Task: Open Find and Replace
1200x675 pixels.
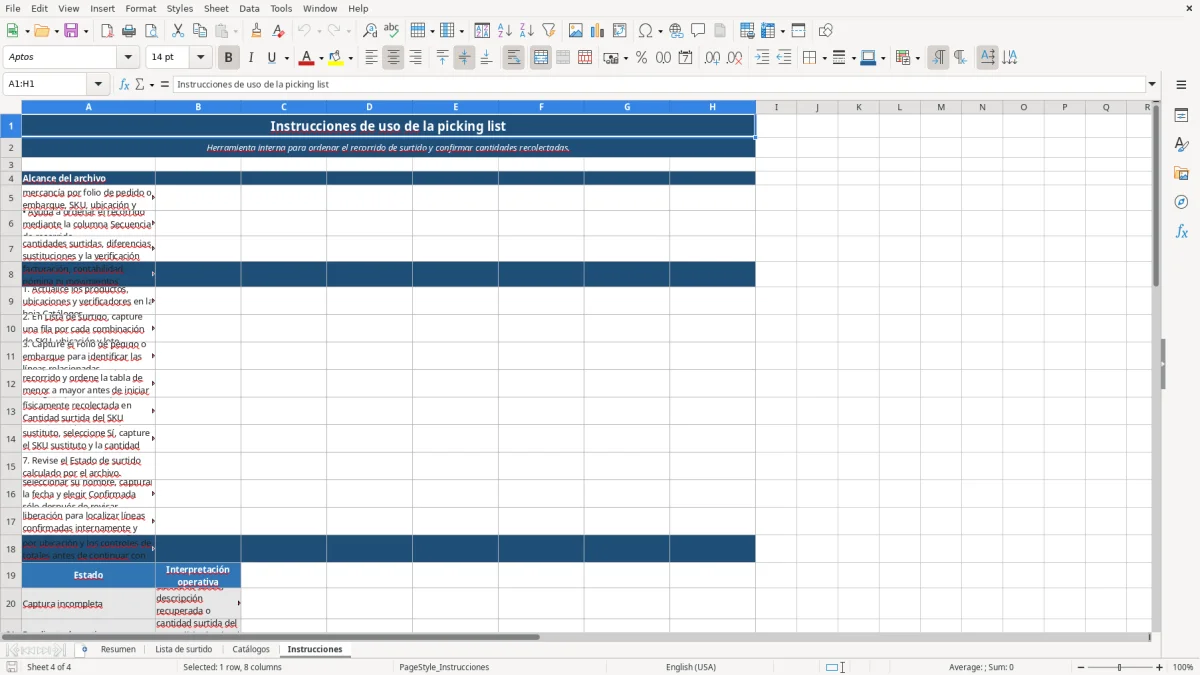Action: pos(370,31)
